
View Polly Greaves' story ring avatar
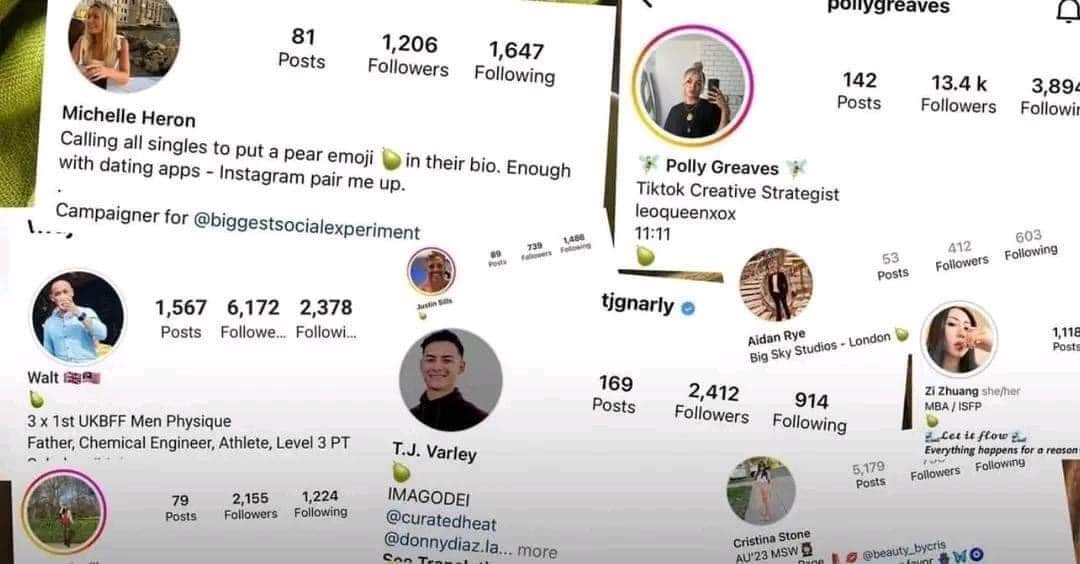[x=693, y=86]
